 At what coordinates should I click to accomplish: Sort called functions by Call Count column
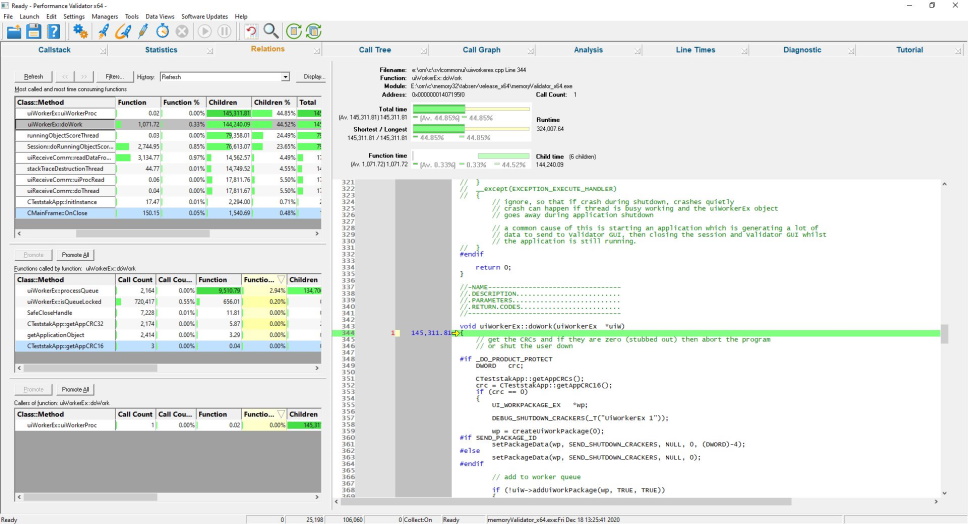click(135, 280)
